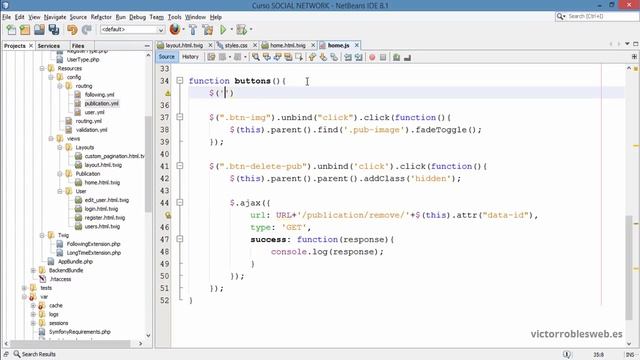
Task: Collapse the routing folder node
Action: pos(60,86)
